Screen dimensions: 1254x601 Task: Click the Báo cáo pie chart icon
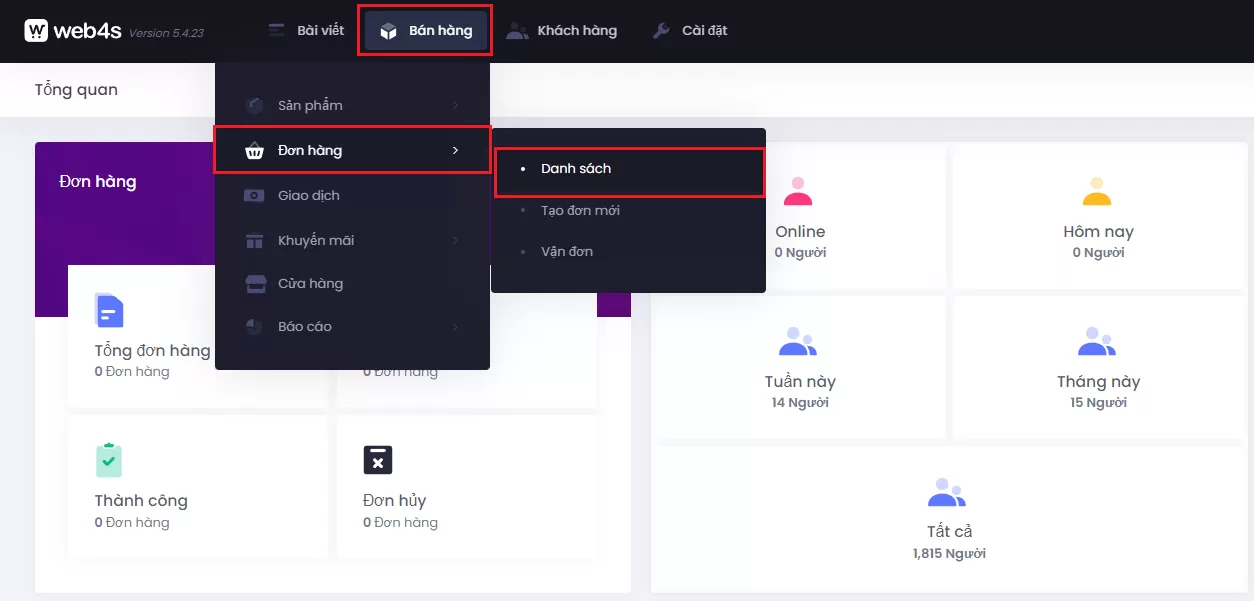pos(255,327)
